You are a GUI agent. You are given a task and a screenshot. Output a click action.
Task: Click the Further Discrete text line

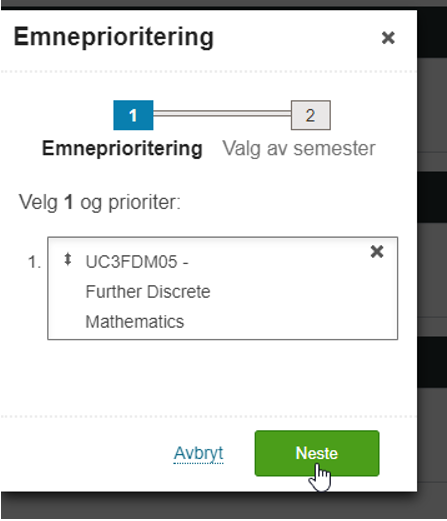point(148,292)
